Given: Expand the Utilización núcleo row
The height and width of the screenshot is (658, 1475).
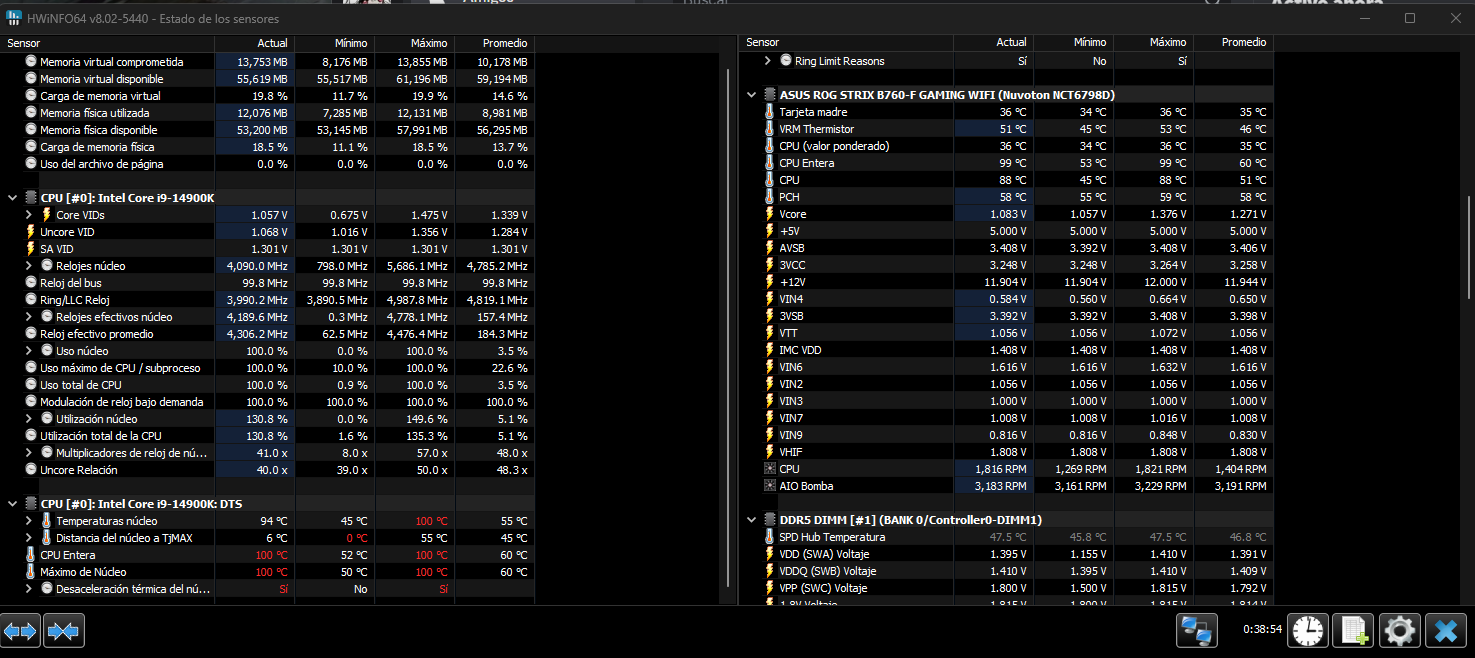Looking at the screenshot, I should 29,419.
